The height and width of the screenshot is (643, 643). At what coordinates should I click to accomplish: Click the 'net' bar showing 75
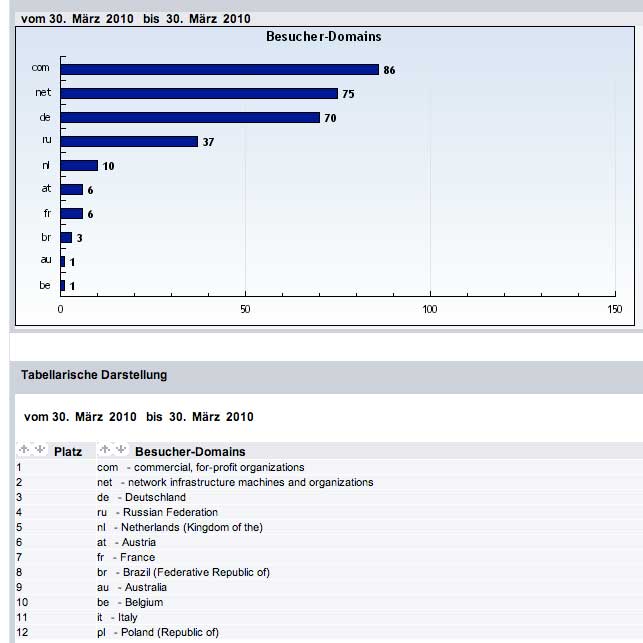point(199,93)
